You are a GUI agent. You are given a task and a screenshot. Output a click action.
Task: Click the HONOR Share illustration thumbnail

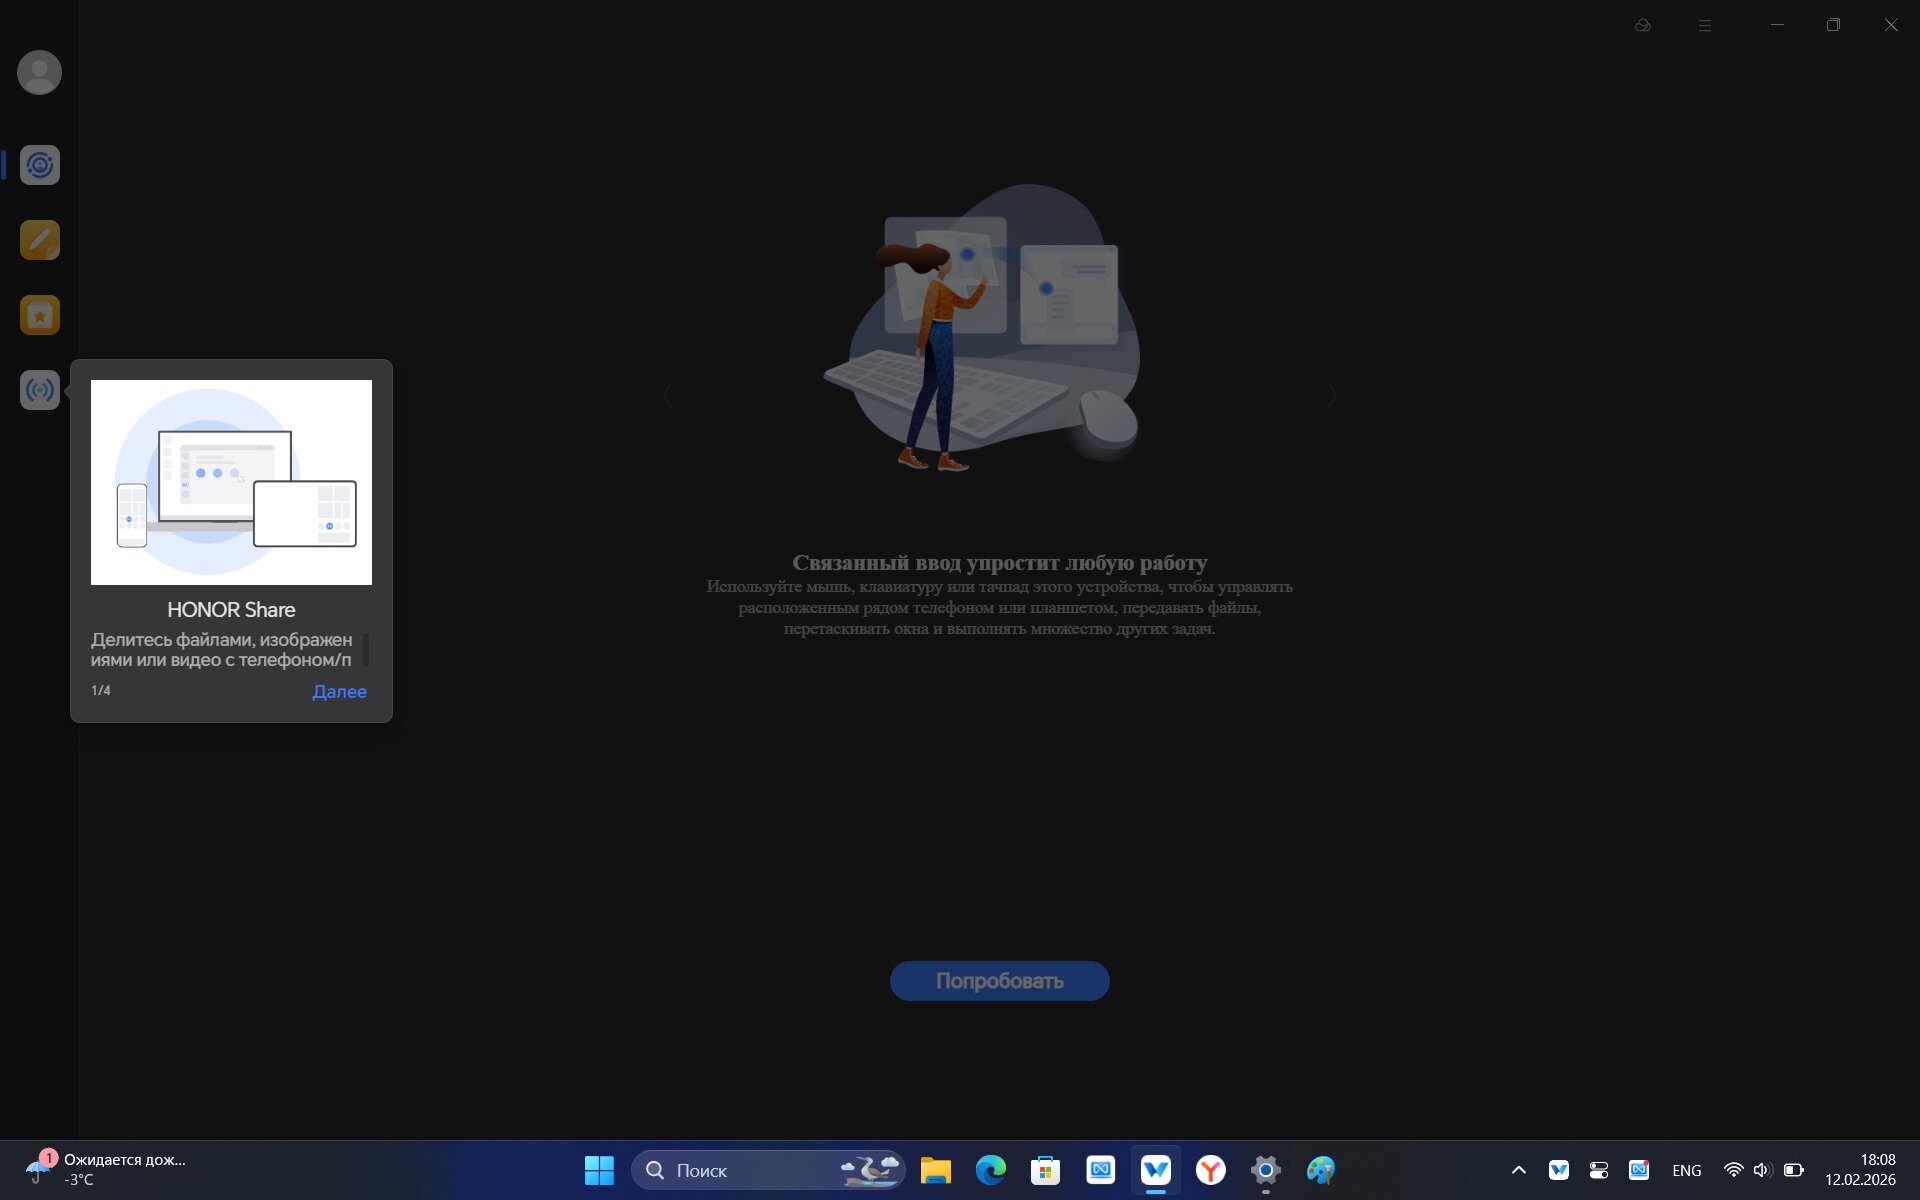(231, 482)
